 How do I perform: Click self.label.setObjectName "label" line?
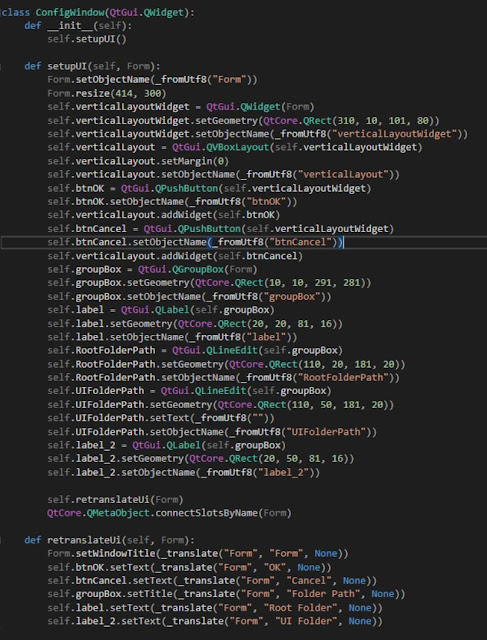[172, 337]
